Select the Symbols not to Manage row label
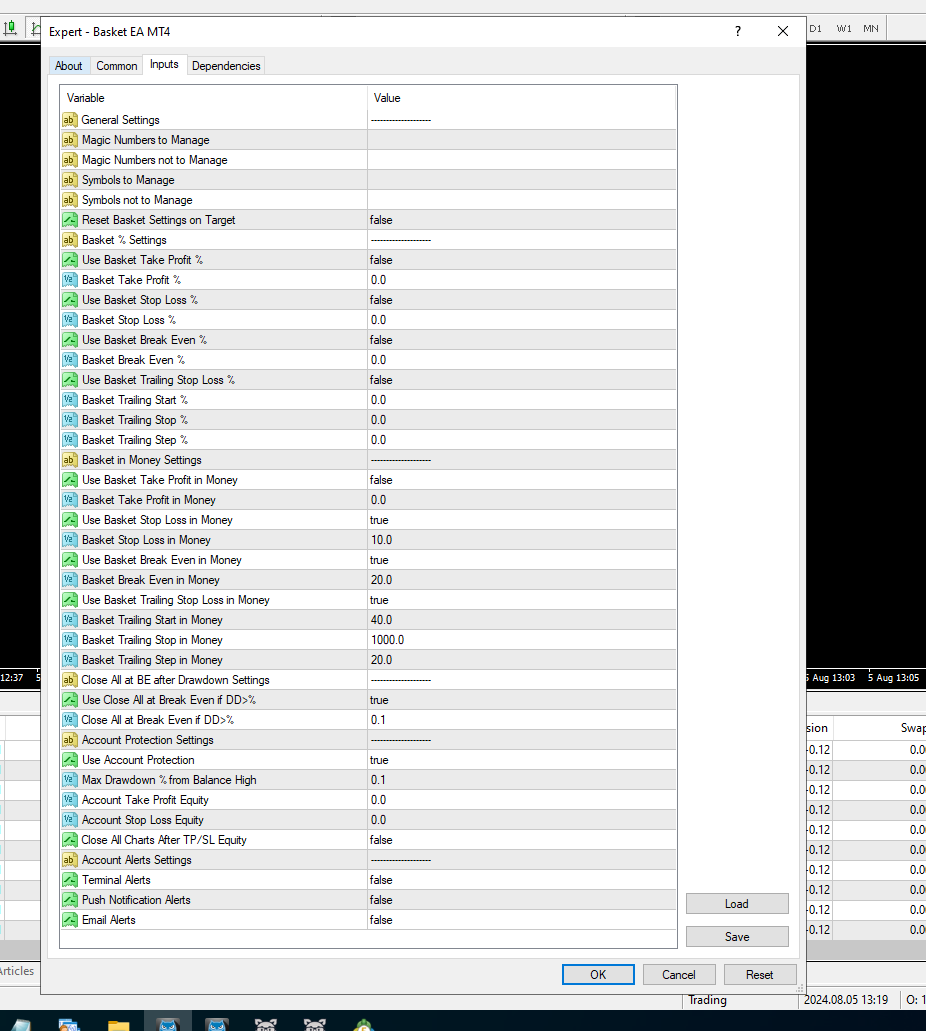This screenshot has width=926, height=1031. pyautogui.click(x=137, y=200)
